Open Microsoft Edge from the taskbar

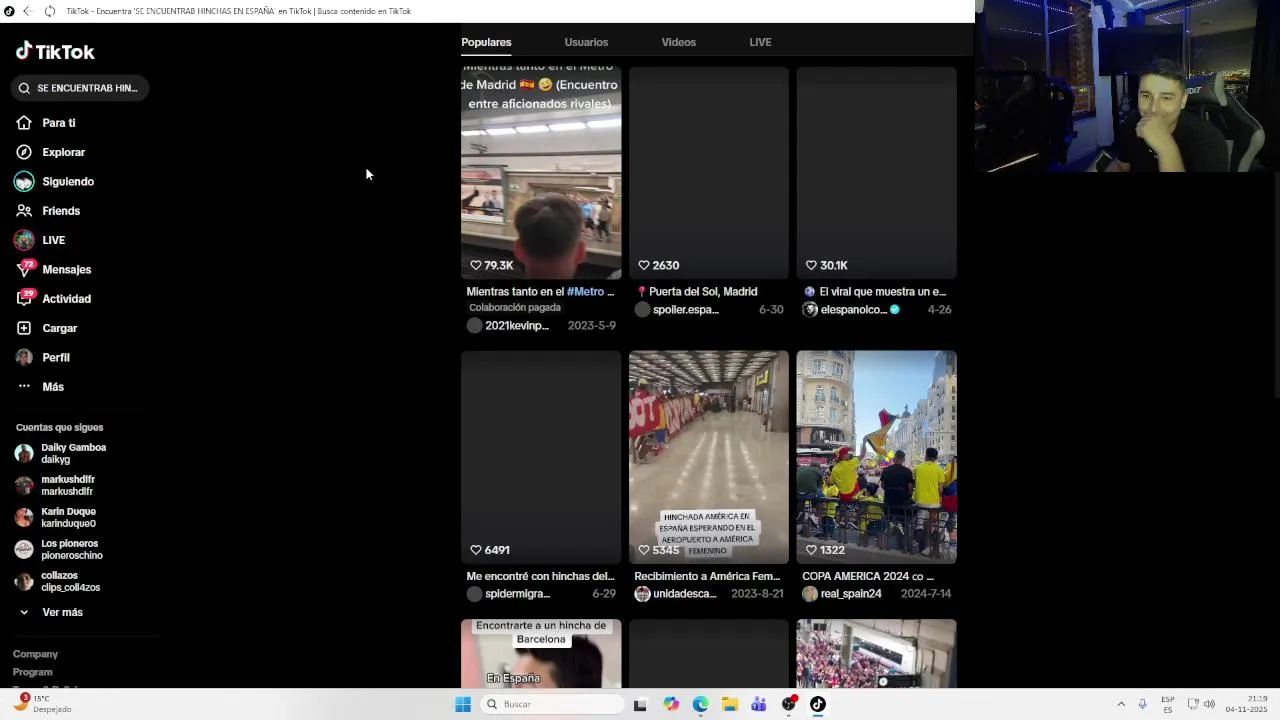700,704
